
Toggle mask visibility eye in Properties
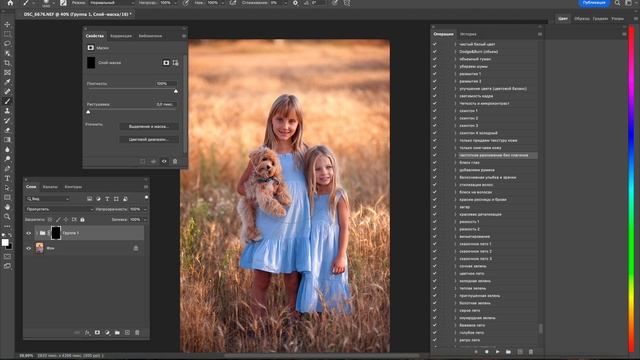point(164,162)
